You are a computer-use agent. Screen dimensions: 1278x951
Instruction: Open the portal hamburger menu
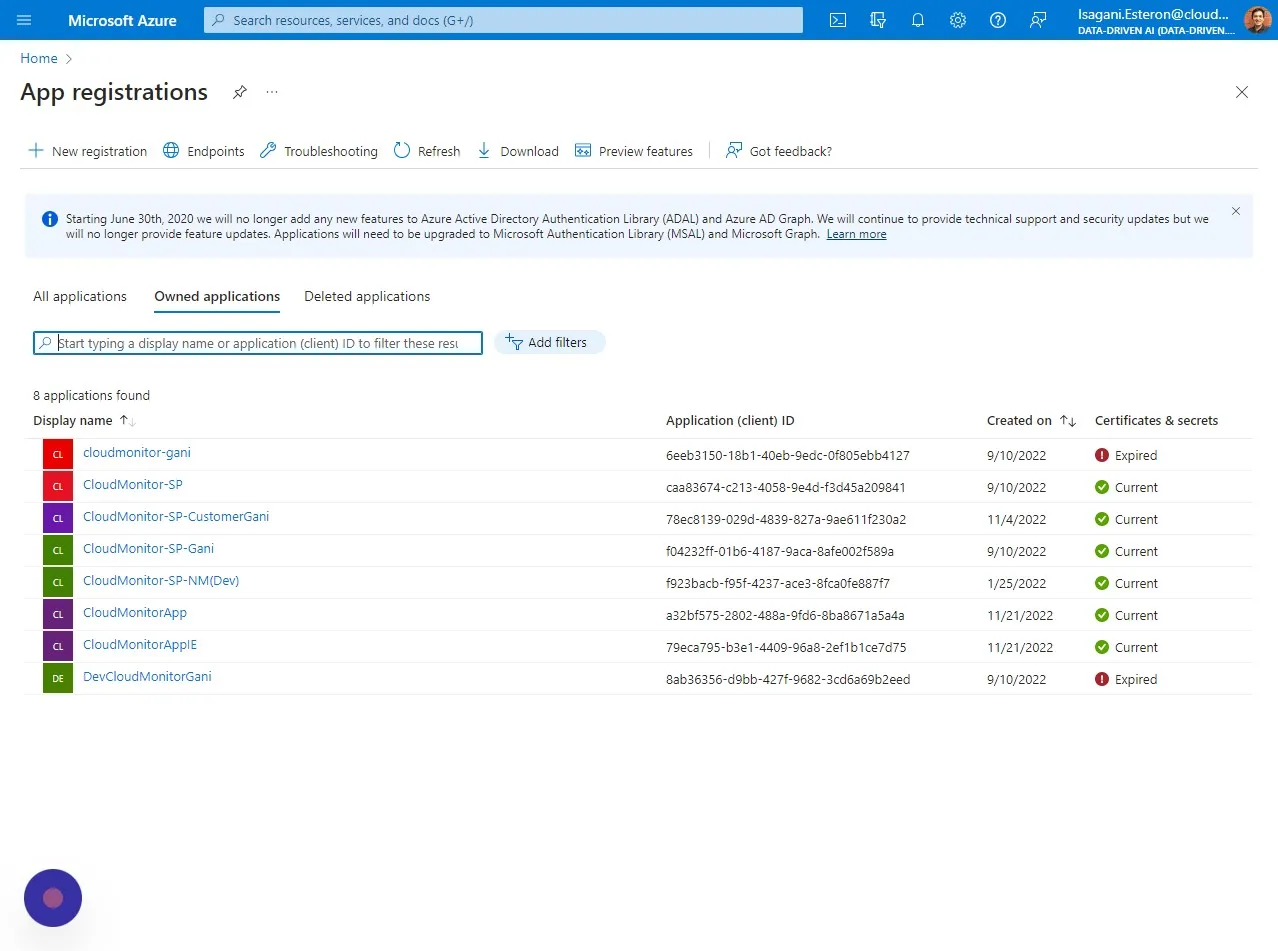pyautogui.click(x=24, y=20)
